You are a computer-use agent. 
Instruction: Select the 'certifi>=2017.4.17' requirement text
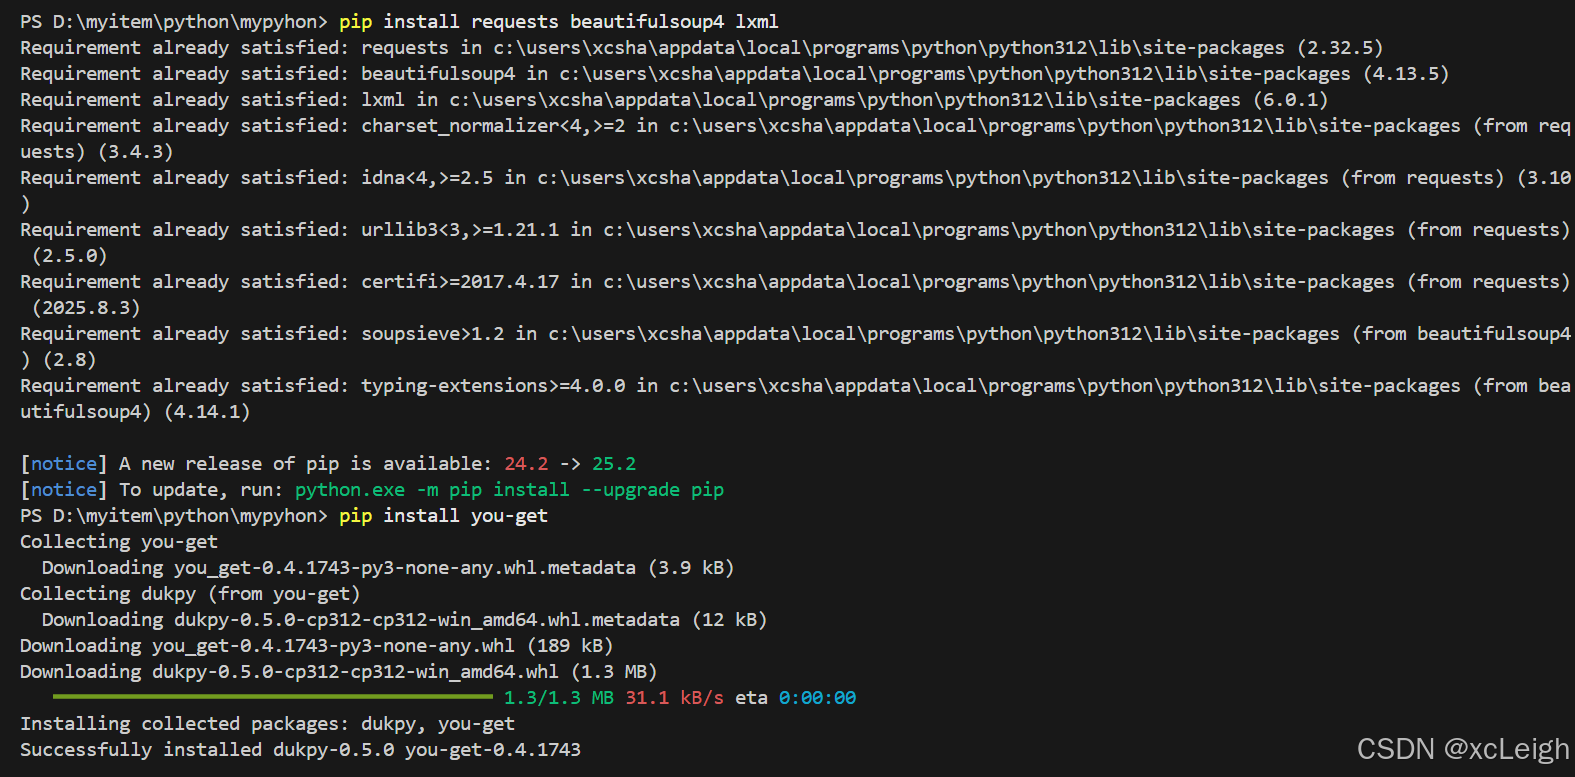point(460,282)
